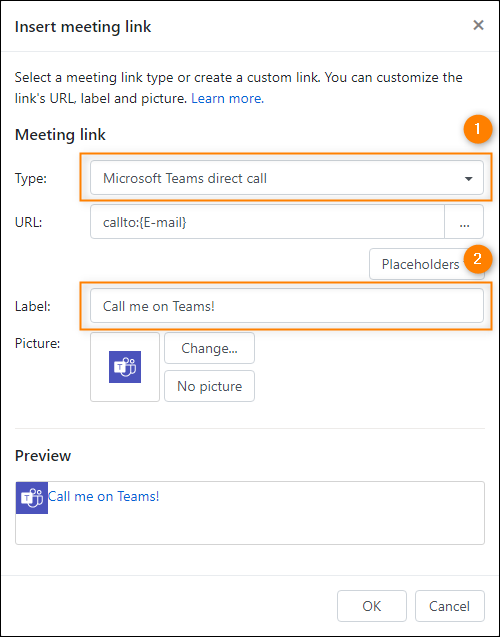Click the Insert meeting link title
This screenshot has height=637, width=500.
[83, 27]
